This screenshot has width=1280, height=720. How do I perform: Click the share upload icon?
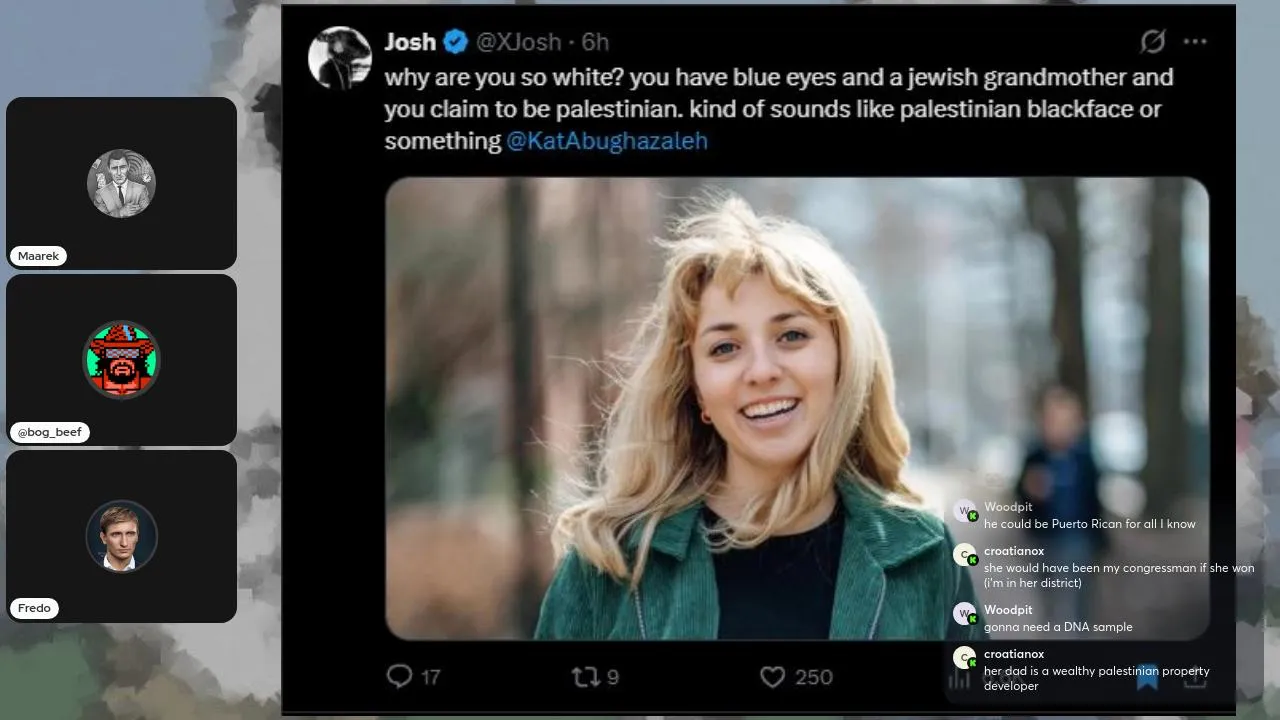click(x=1195, y=677)
